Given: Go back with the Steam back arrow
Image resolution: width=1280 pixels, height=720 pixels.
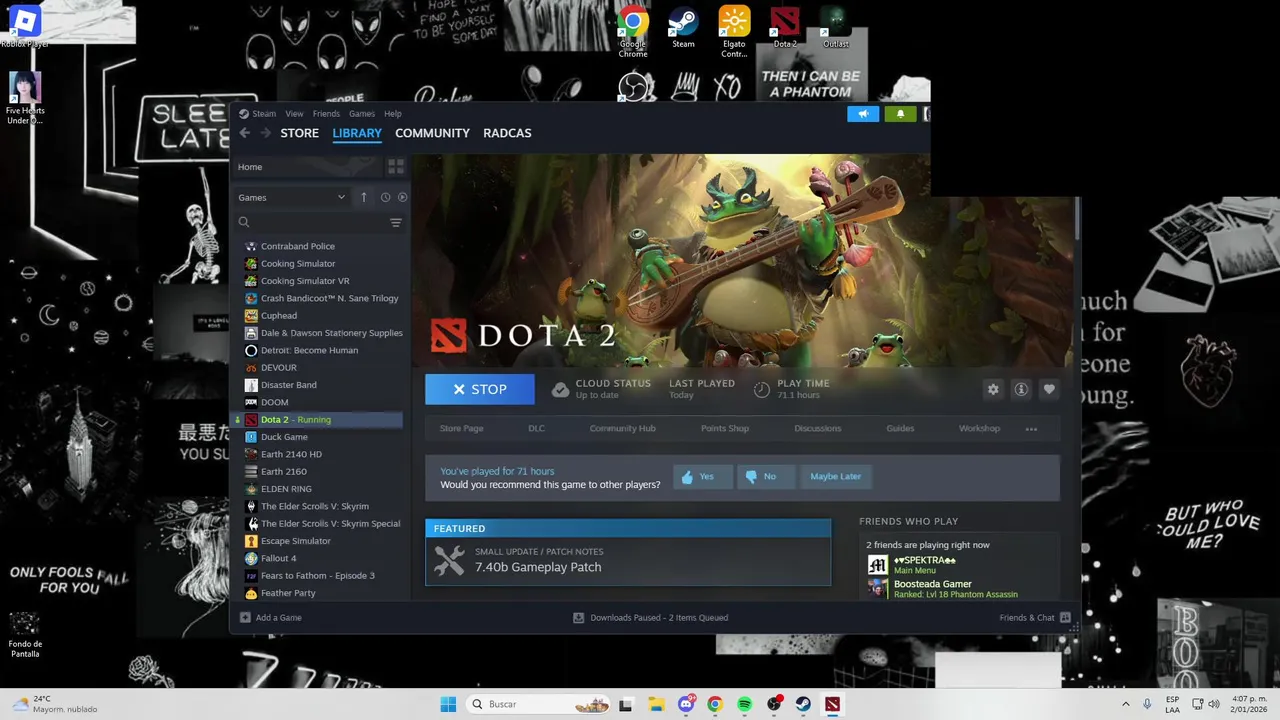Looking at the screenshot, I should coord(245,133).
